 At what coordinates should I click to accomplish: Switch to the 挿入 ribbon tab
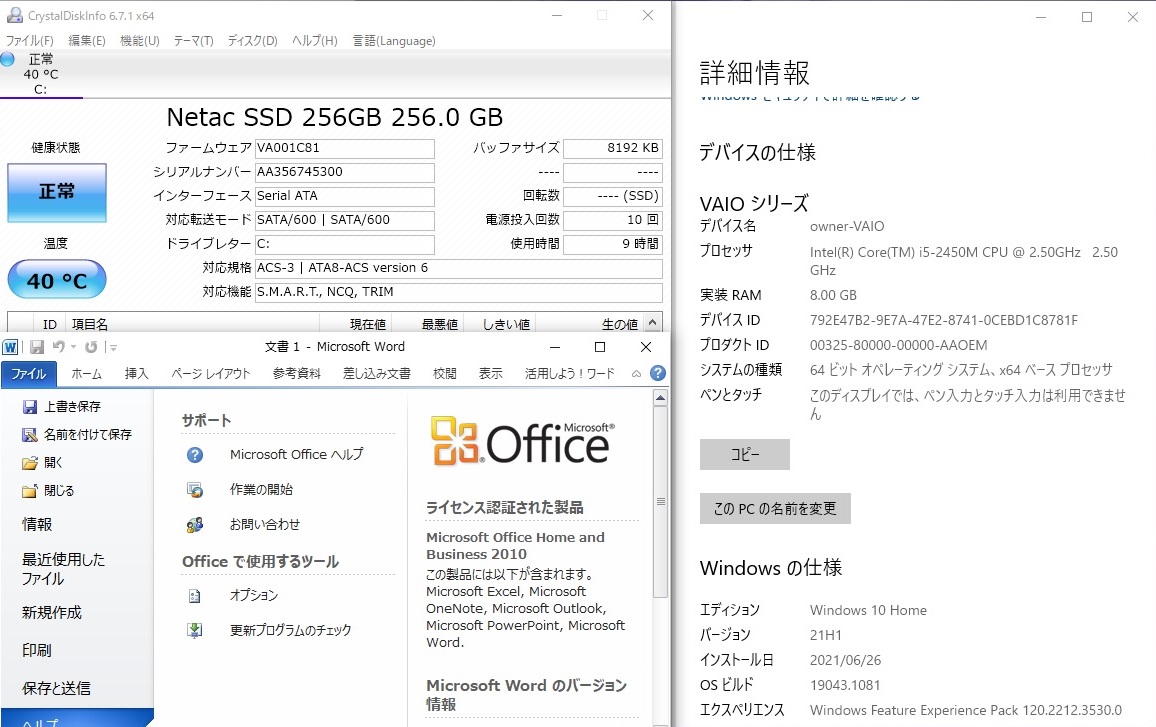(x=136, y=374)
